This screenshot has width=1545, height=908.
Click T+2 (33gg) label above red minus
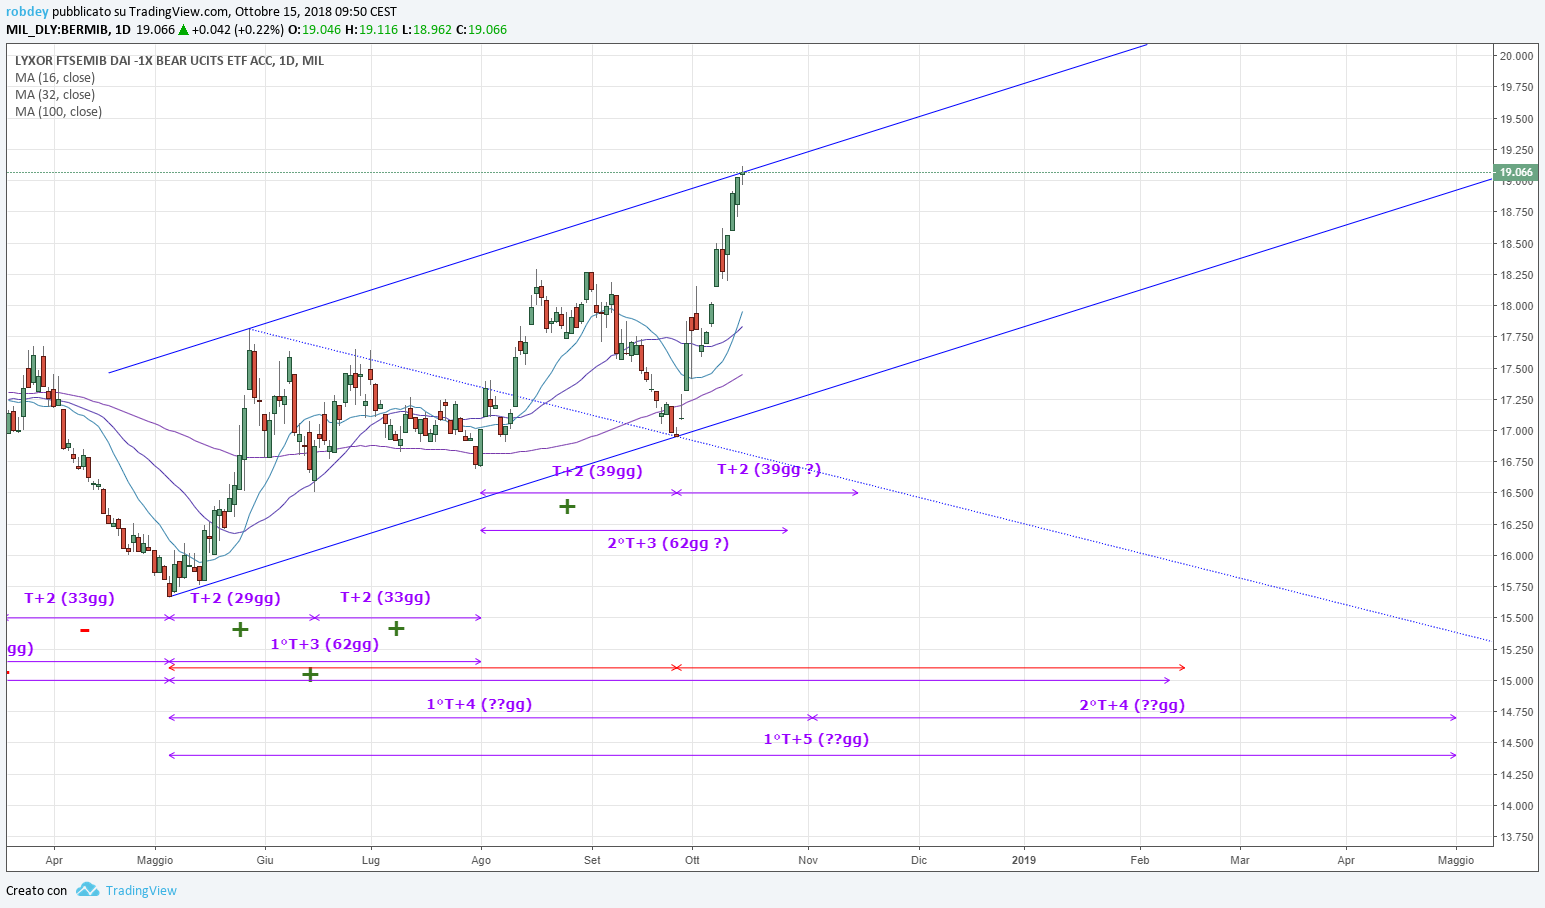[x=69, y=598]
